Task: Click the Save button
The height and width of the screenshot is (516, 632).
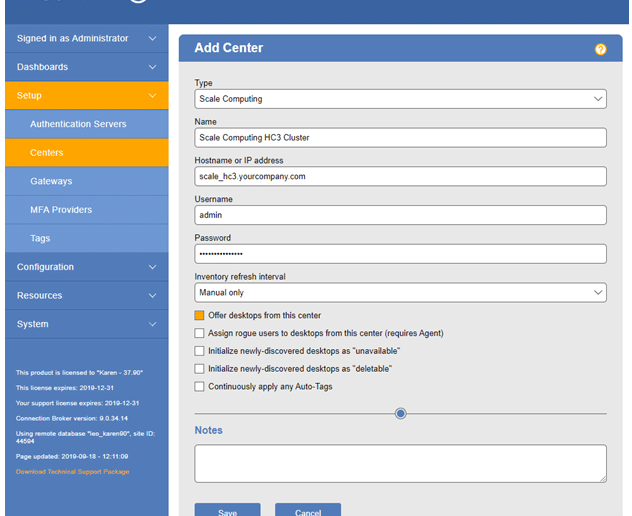Action: click(227, 510)
